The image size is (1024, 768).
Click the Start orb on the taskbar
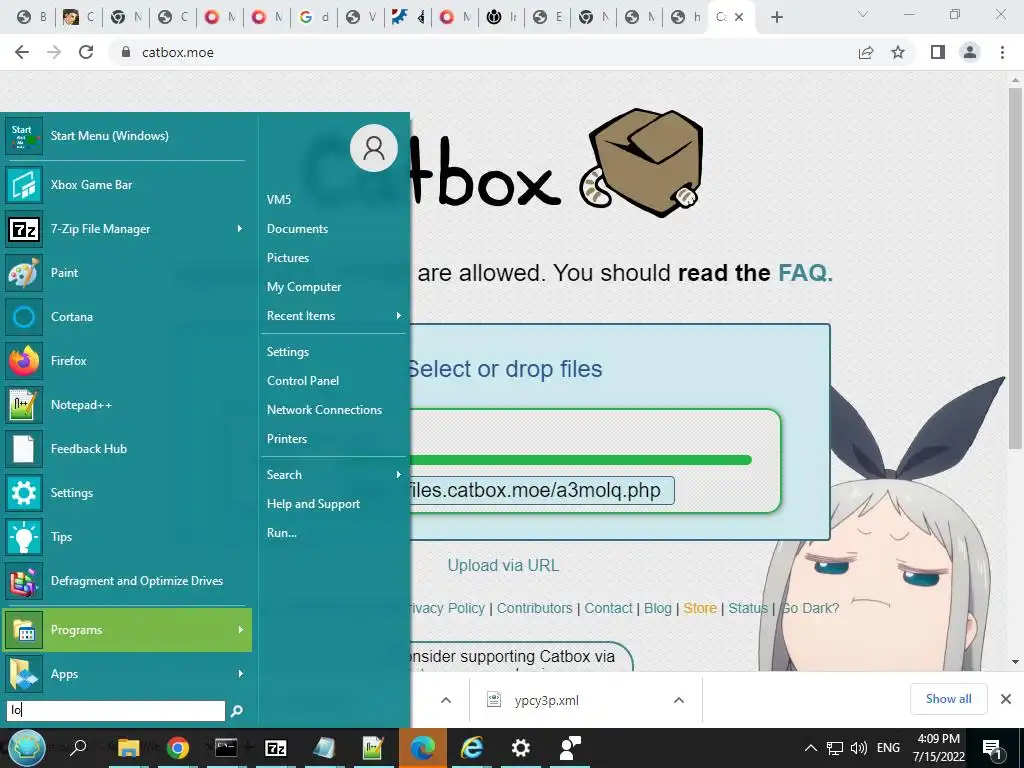[27, 747]
